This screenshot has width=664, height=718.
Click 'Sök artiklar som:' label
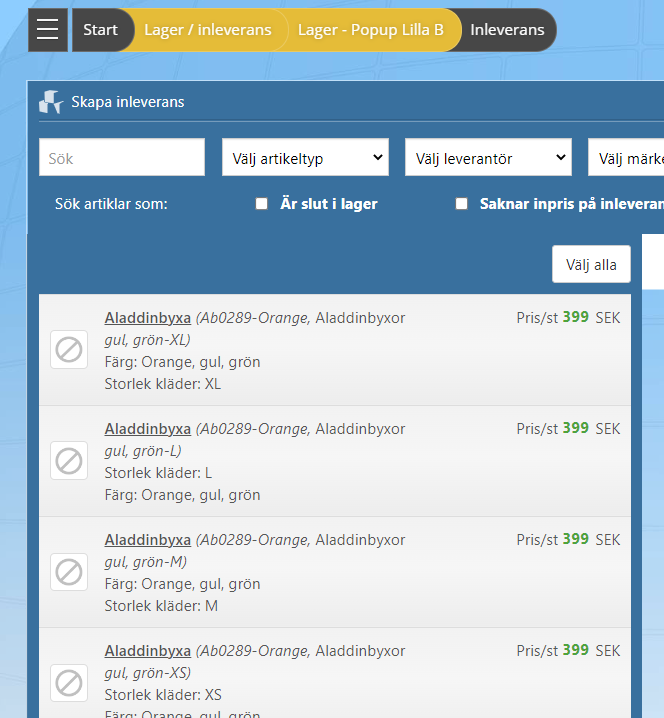point(111,204)
